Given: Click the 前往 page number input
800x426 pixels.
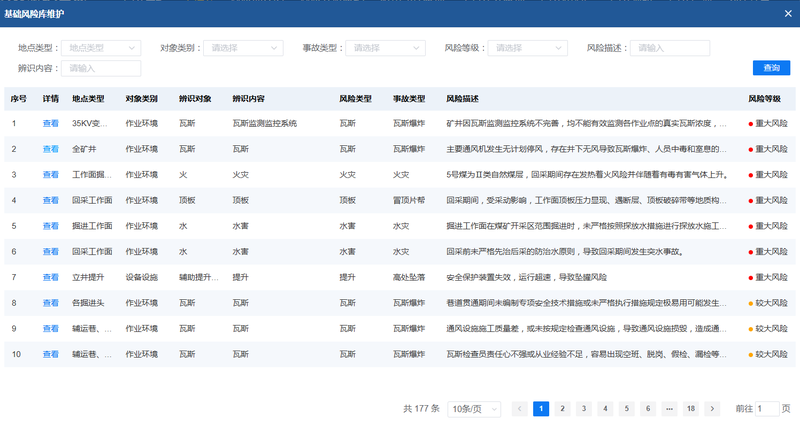Looking at the screenshot, I should coord(767,409).
